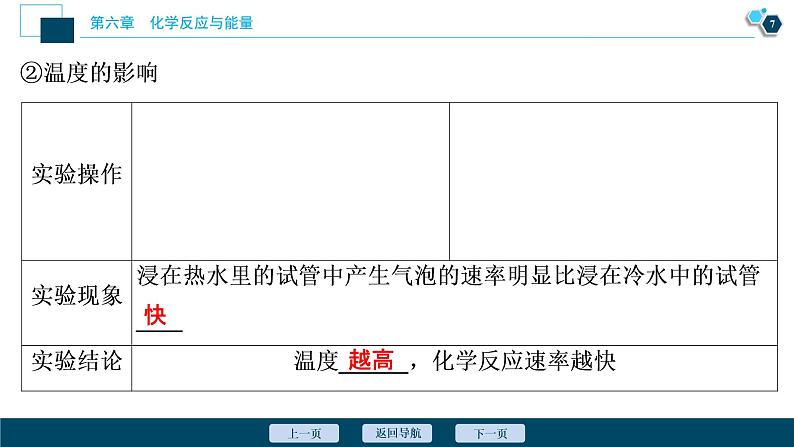Click the chapter title 第六章 化学反应与能量
The image size is (794, 447).
[x=171, y=23]
